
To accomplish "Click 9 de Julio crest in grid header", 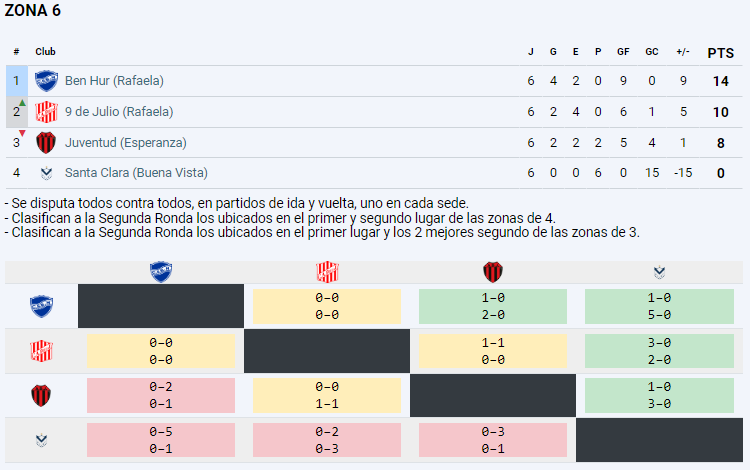I will (x=327, y=272).
